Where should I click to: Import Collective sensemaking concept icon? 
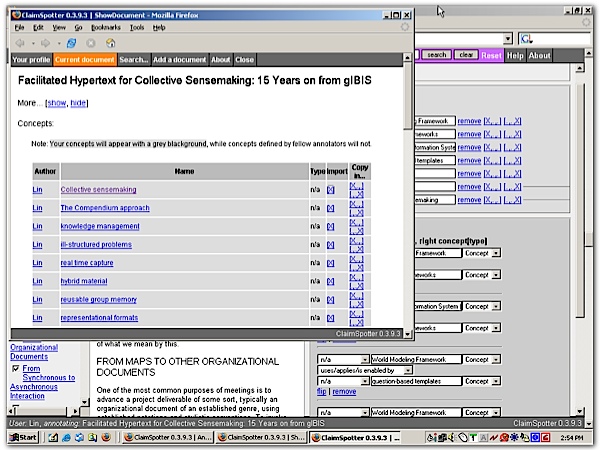[x=331, y=190]
